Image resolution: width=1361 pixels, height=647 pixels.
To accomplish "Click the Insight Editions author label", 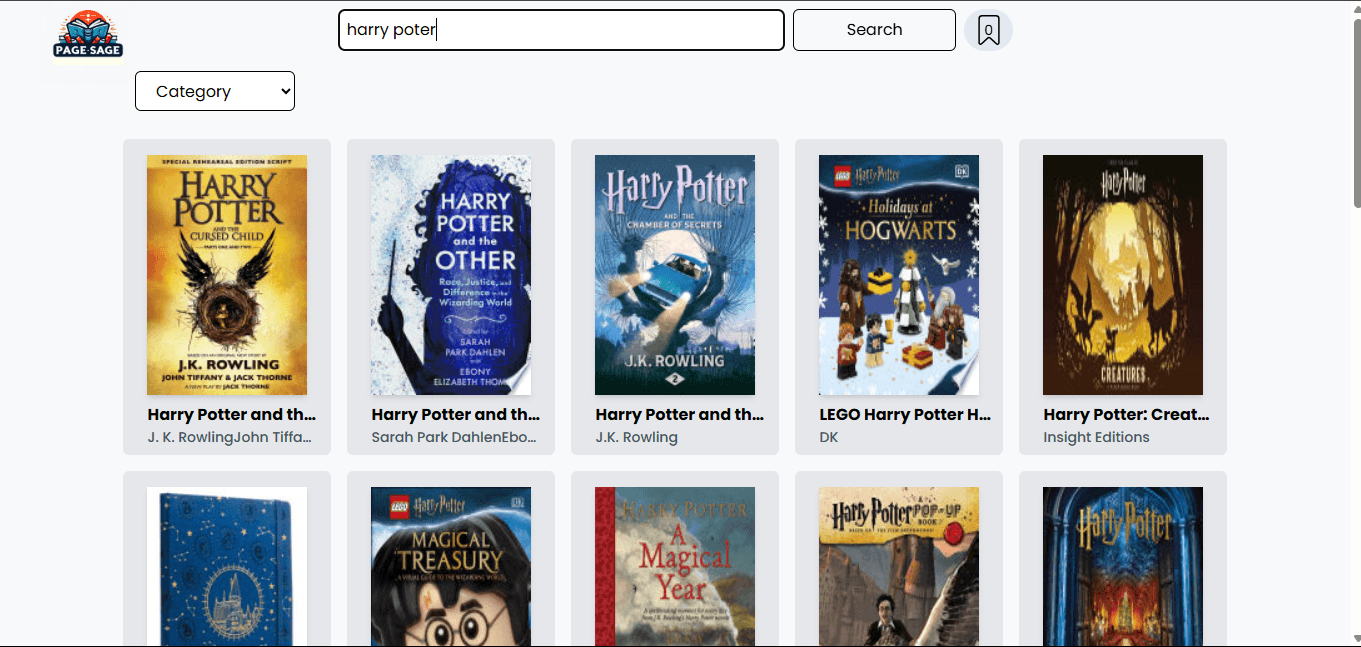I will pos(1096,437).
